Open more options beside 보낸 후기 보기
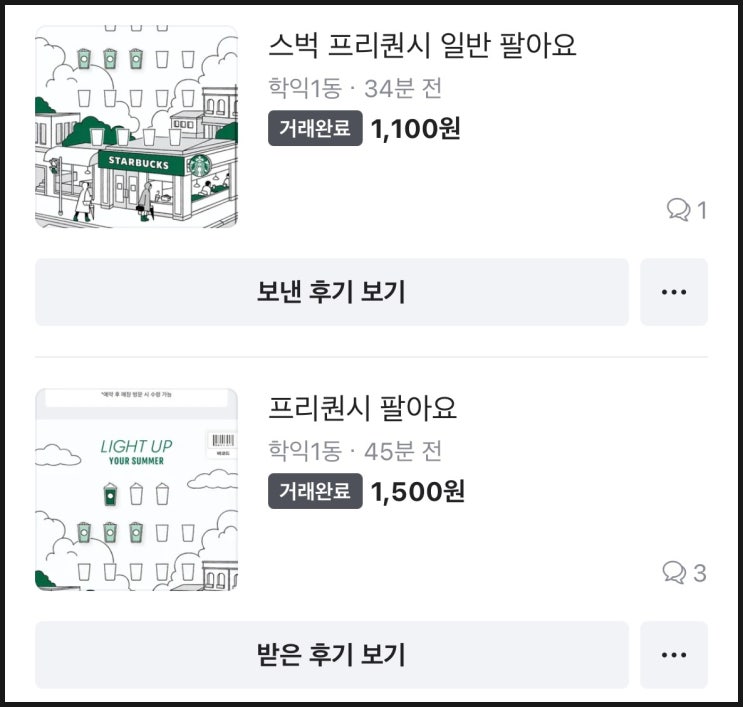Viewport: 743px width, 707px height. [674, 292]
